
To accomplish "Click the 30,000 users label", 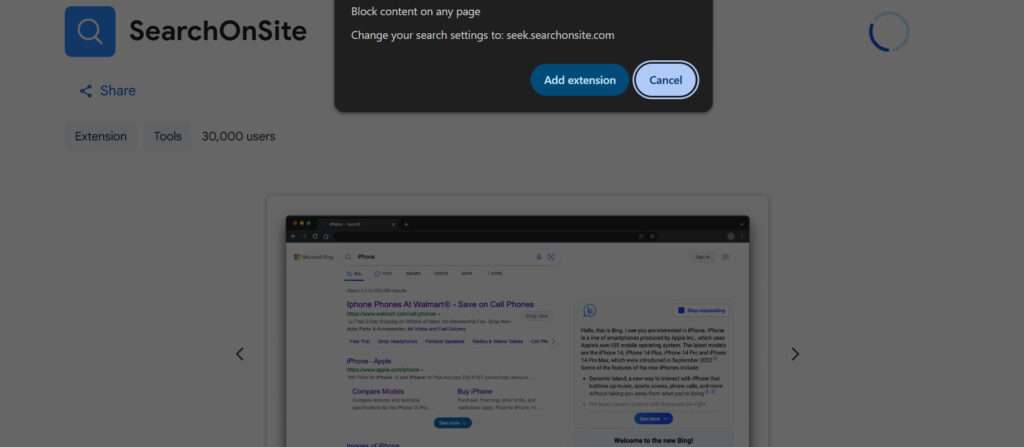I will (x=238, y=137).
